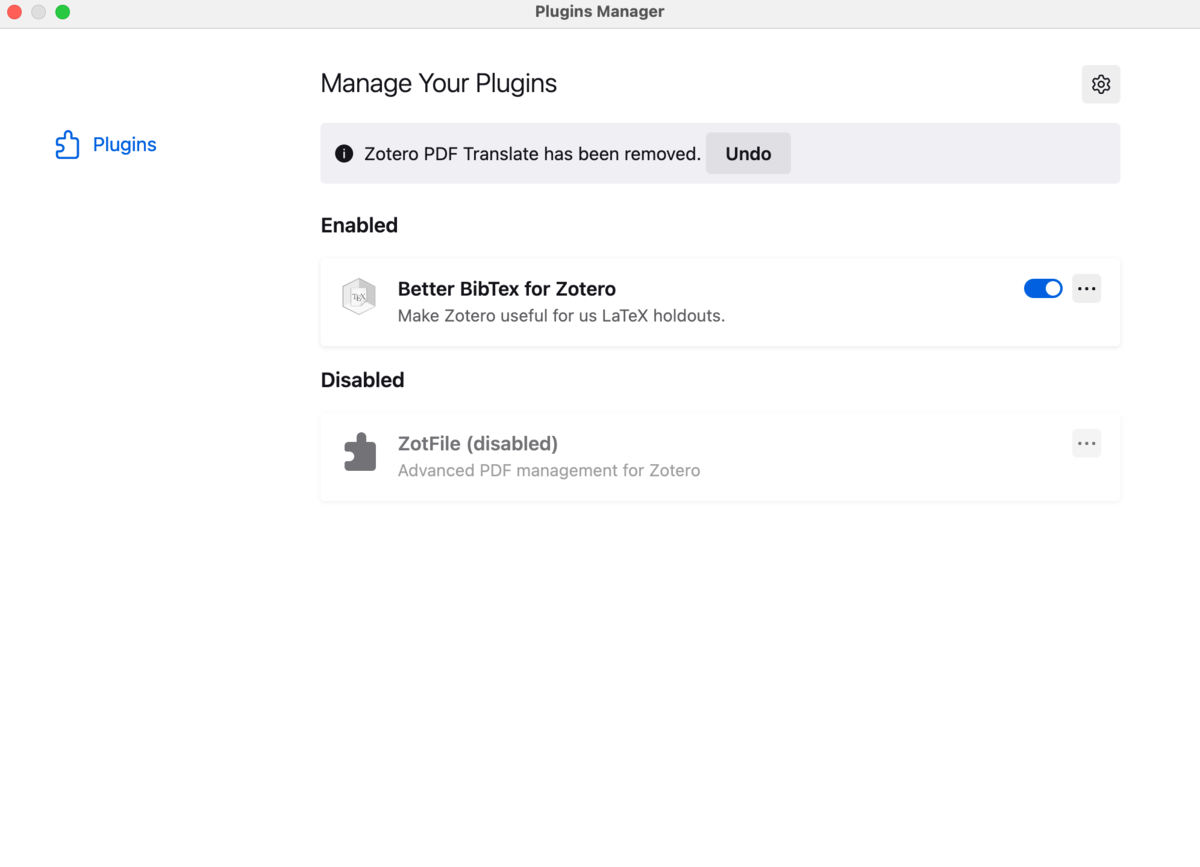Open more options for ZotFile (disabled)
1200x867 pixels.
tap(1087, 444)
